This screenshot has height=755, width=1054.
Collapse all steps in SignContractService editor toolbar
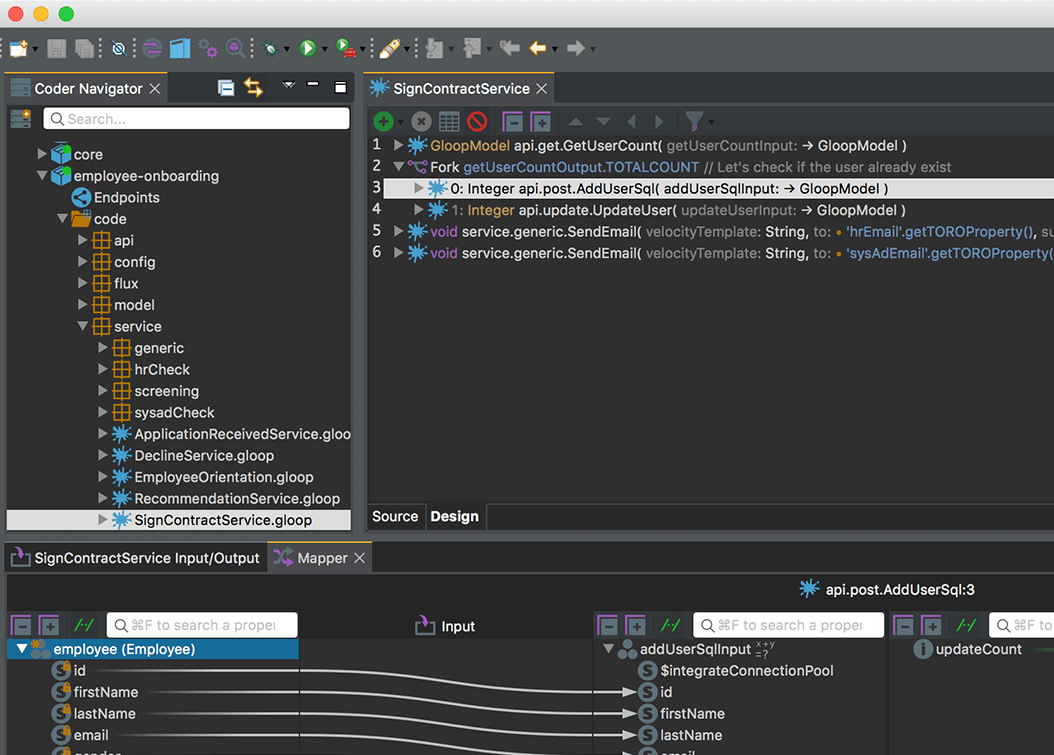click(x=512, y=122)
